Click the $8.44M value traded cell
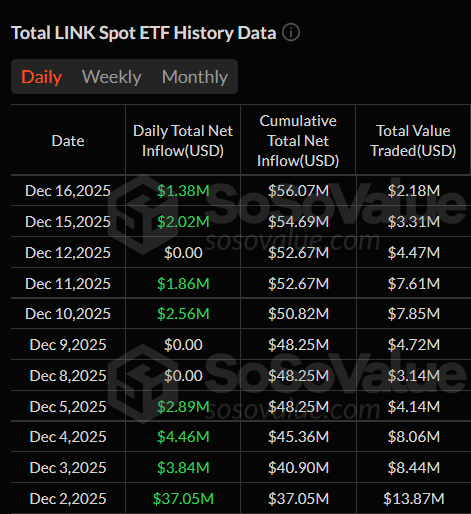Image resolution: width=471 pixels, height=514 pixels. point(414,468)
